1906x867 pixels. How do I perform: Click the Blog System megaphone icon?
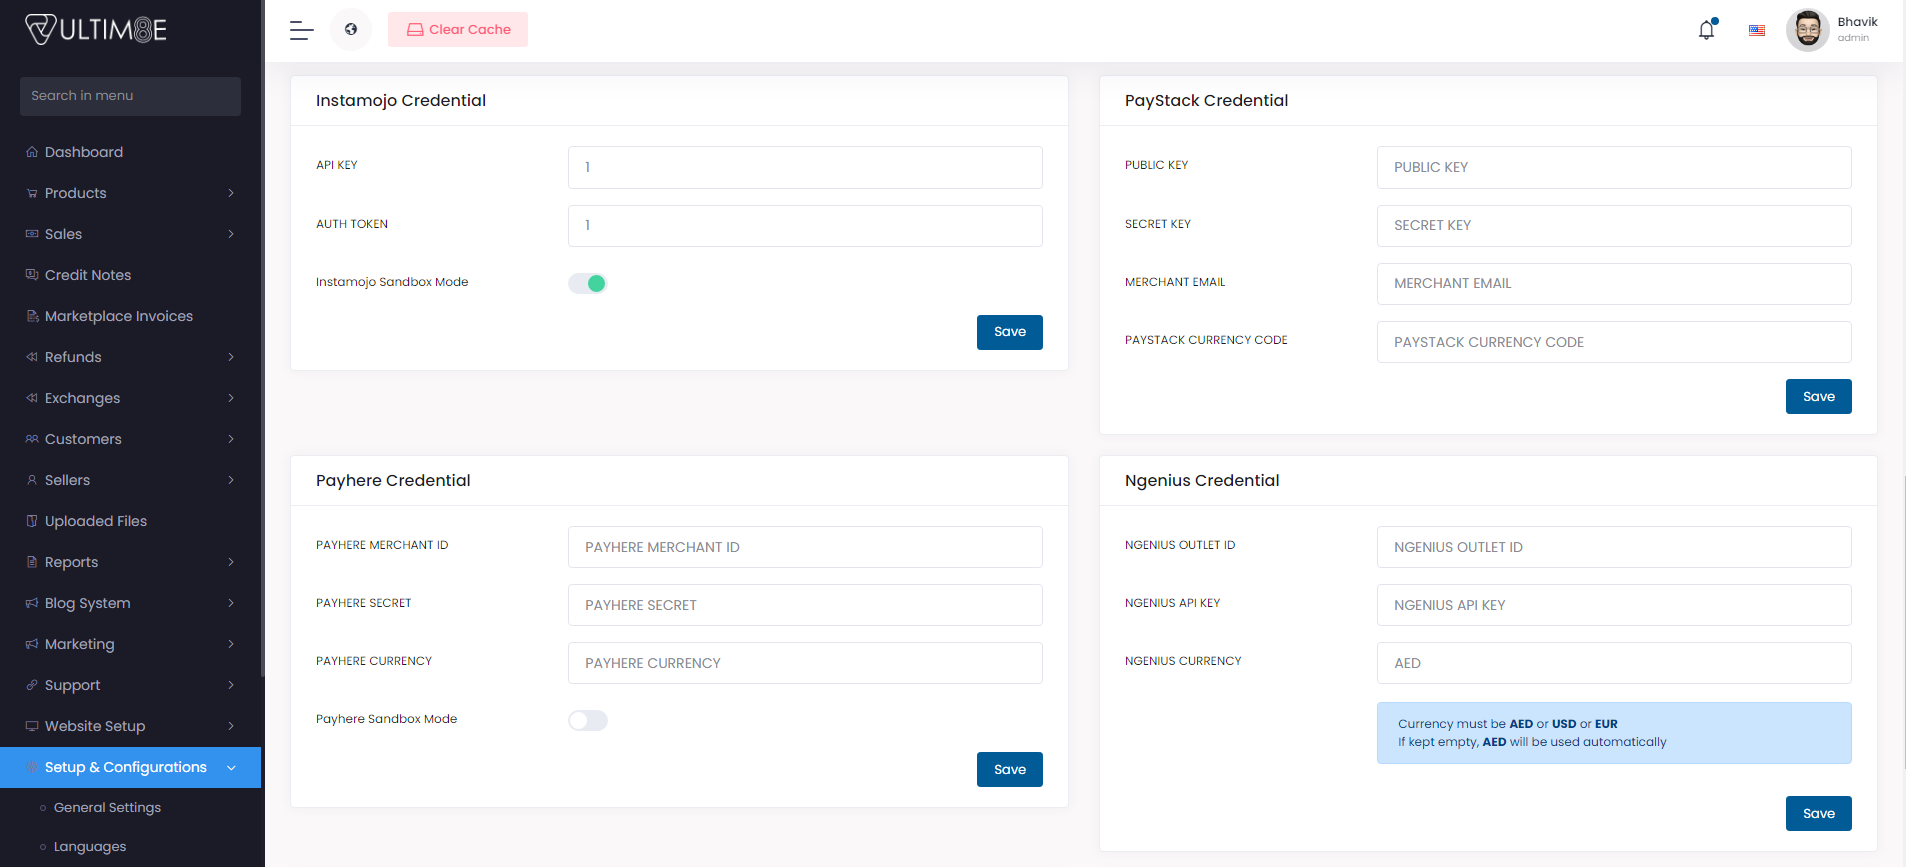point(32,603)
